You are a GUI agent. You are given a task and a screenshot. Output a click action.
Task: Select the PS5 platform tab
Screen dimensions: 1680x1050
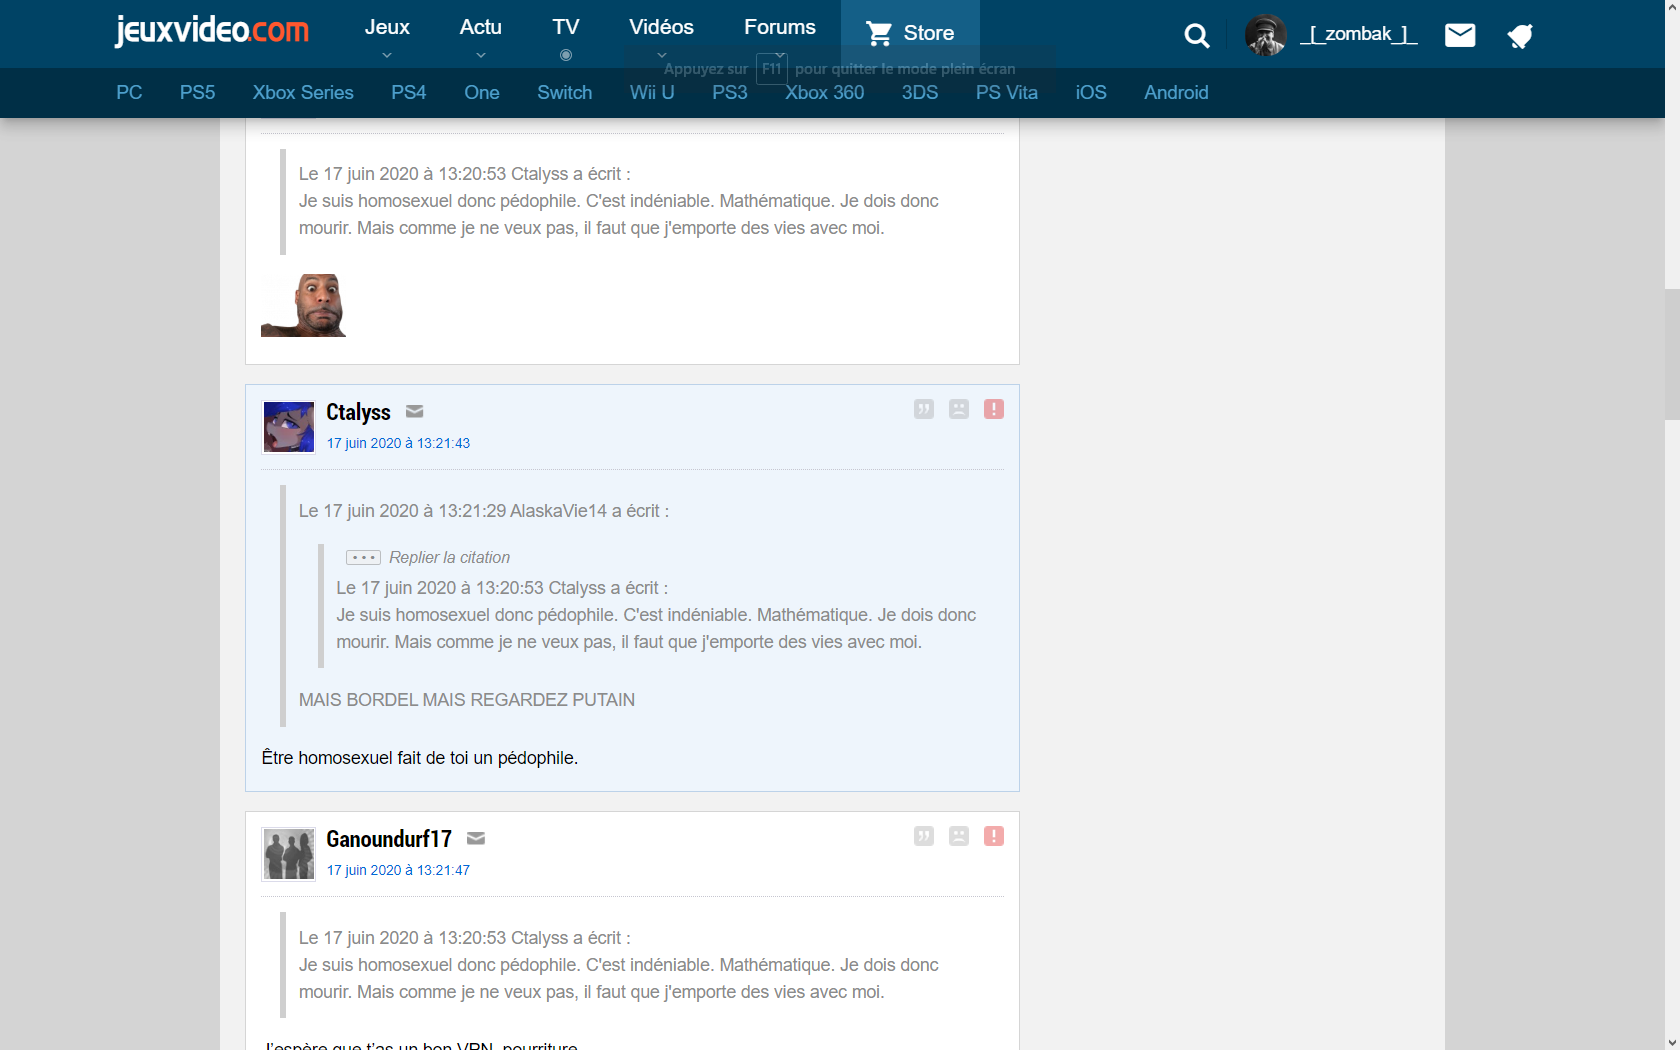tap(197, 93)
